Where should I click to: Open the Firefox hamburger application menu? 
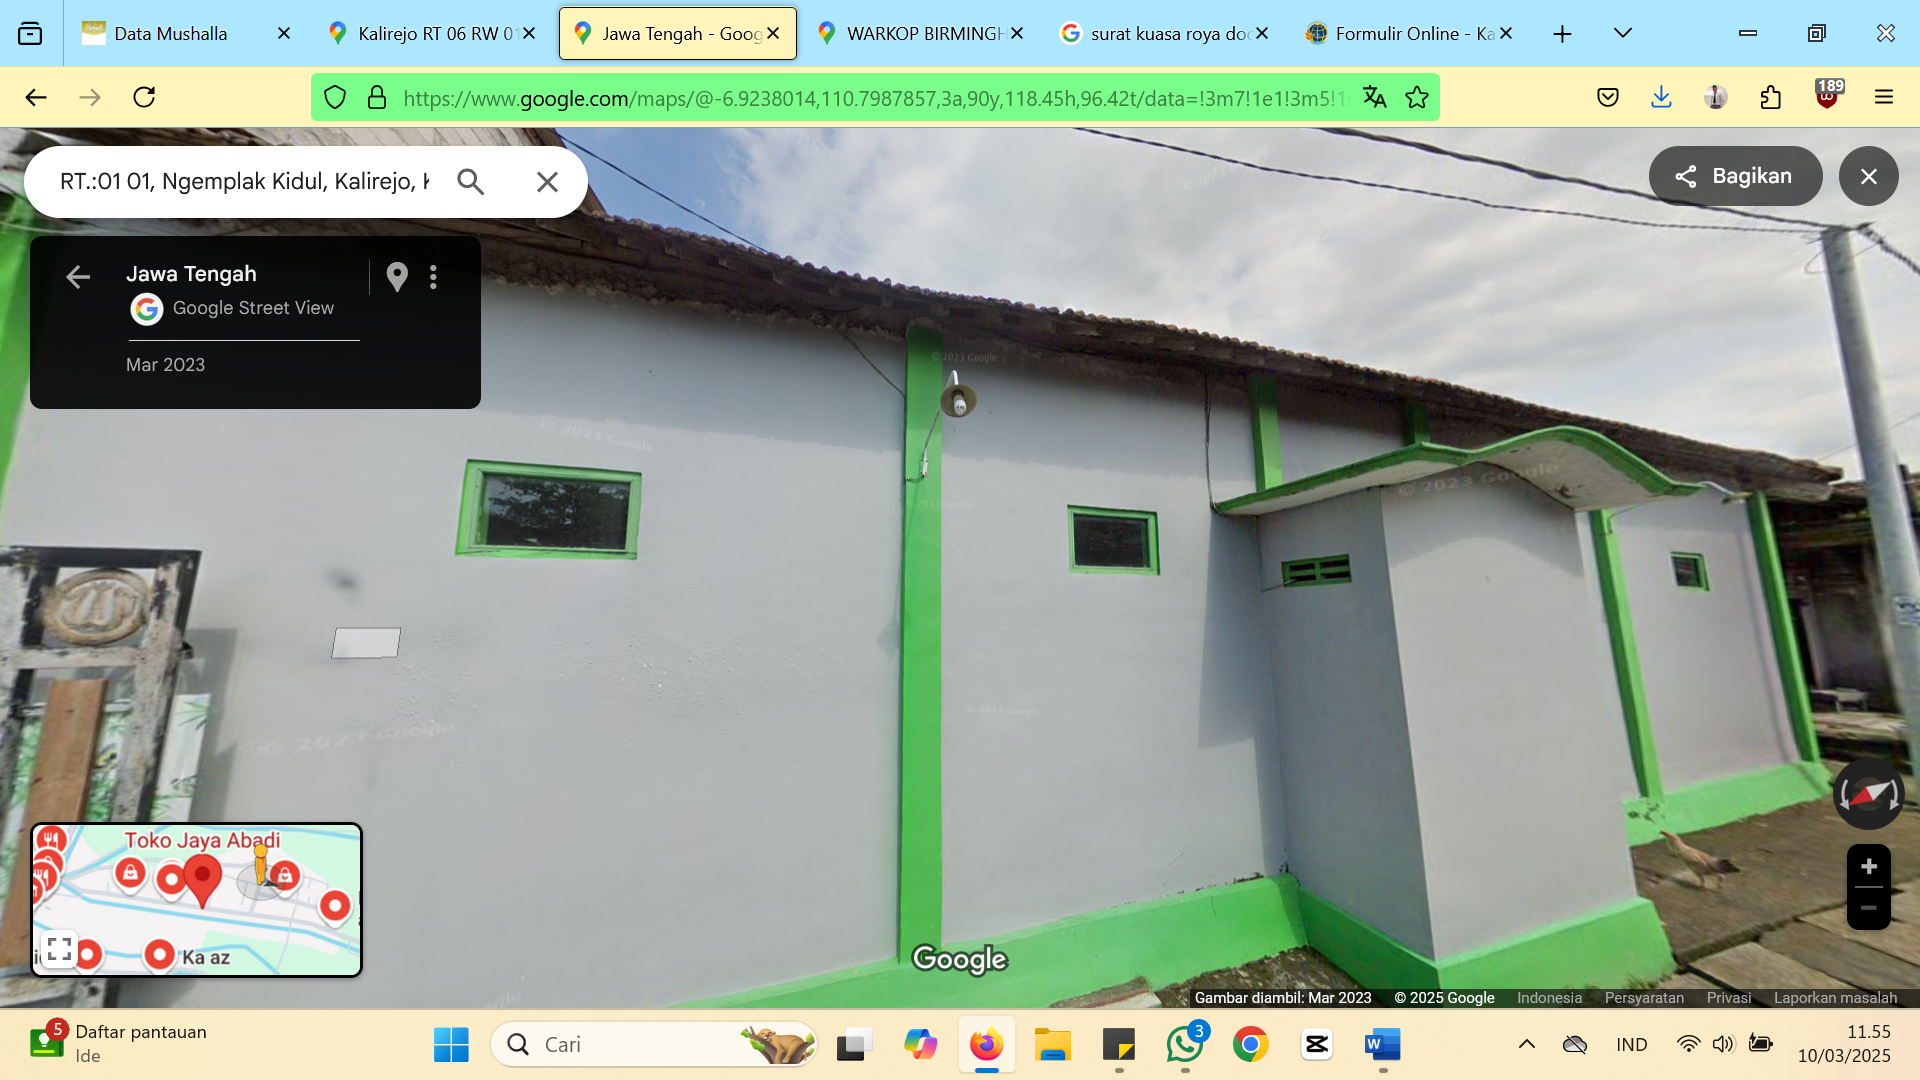pos(1884,97)
